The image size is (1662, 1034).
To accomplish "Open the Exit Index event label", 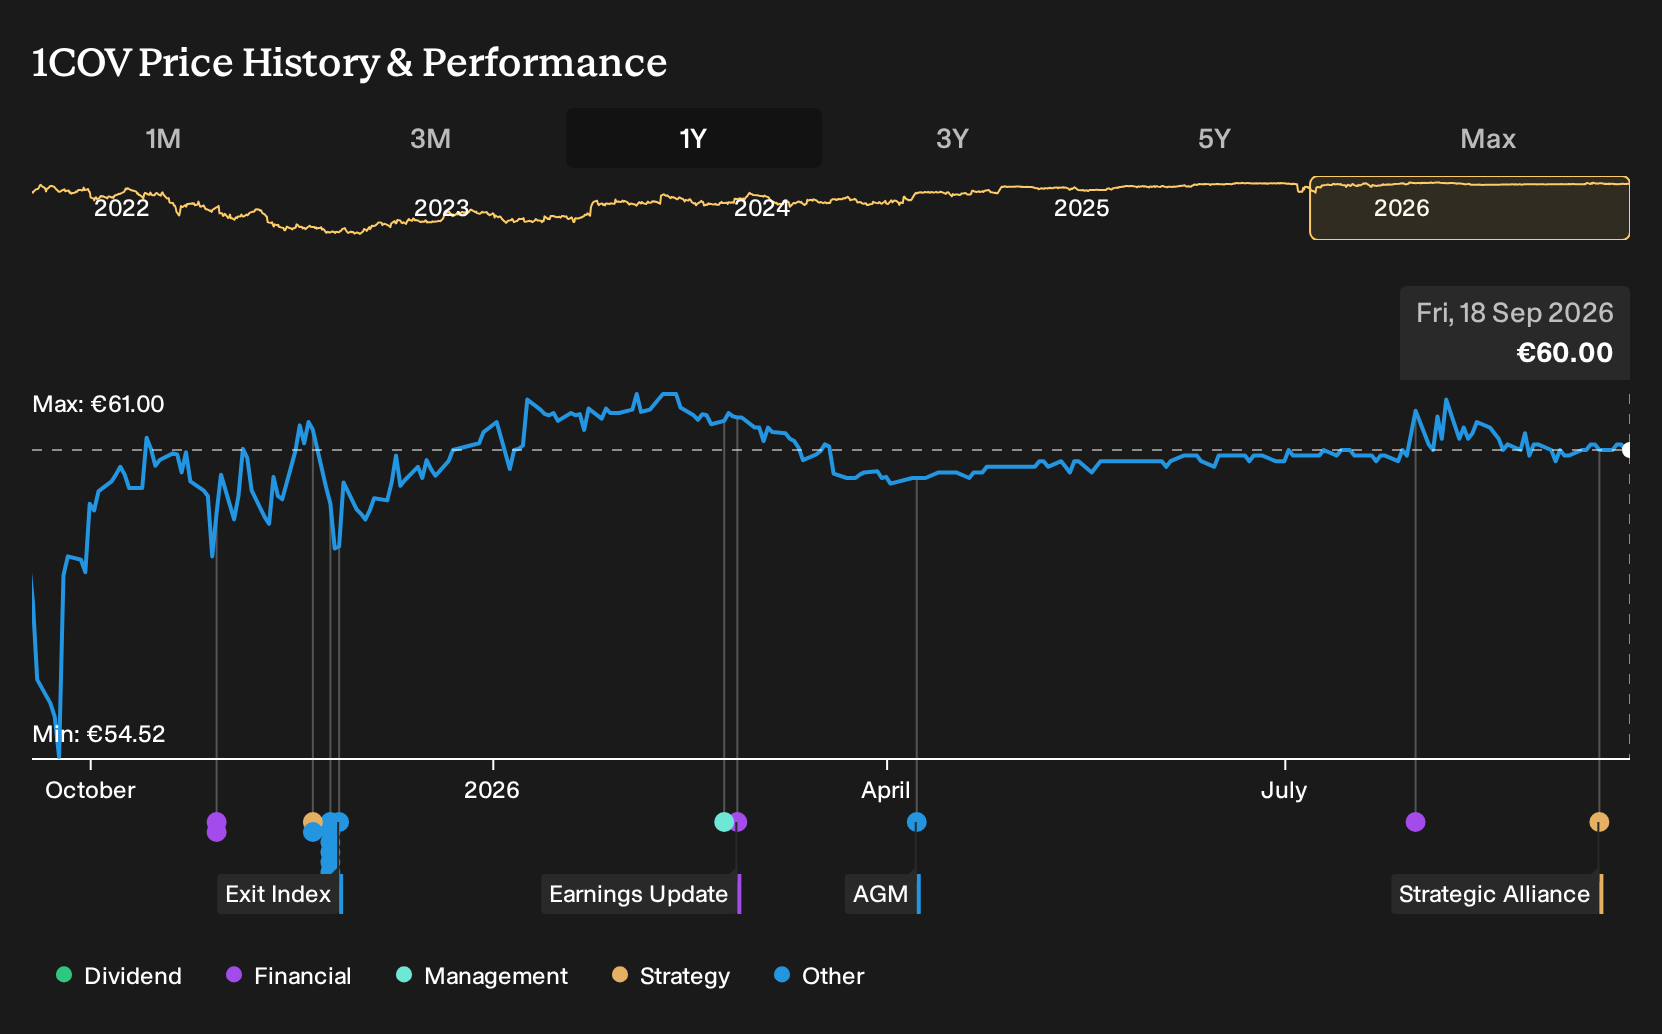I will click(x=279, y=894).
